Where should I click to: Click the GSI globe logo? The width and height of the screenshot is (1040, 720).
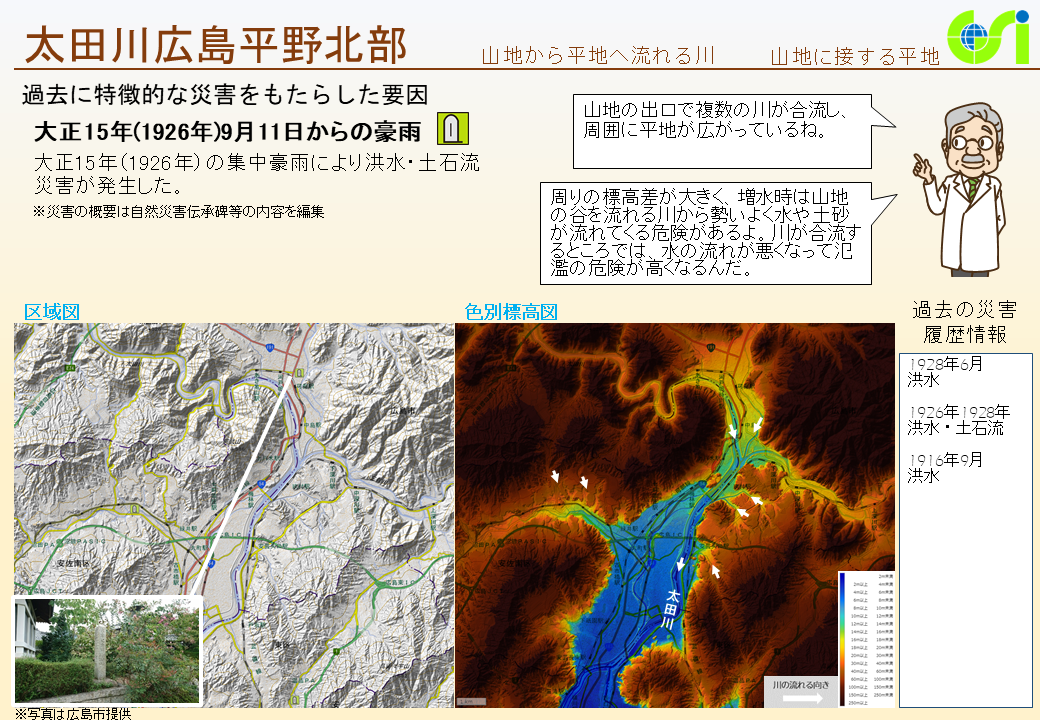[x=988, y=36]
